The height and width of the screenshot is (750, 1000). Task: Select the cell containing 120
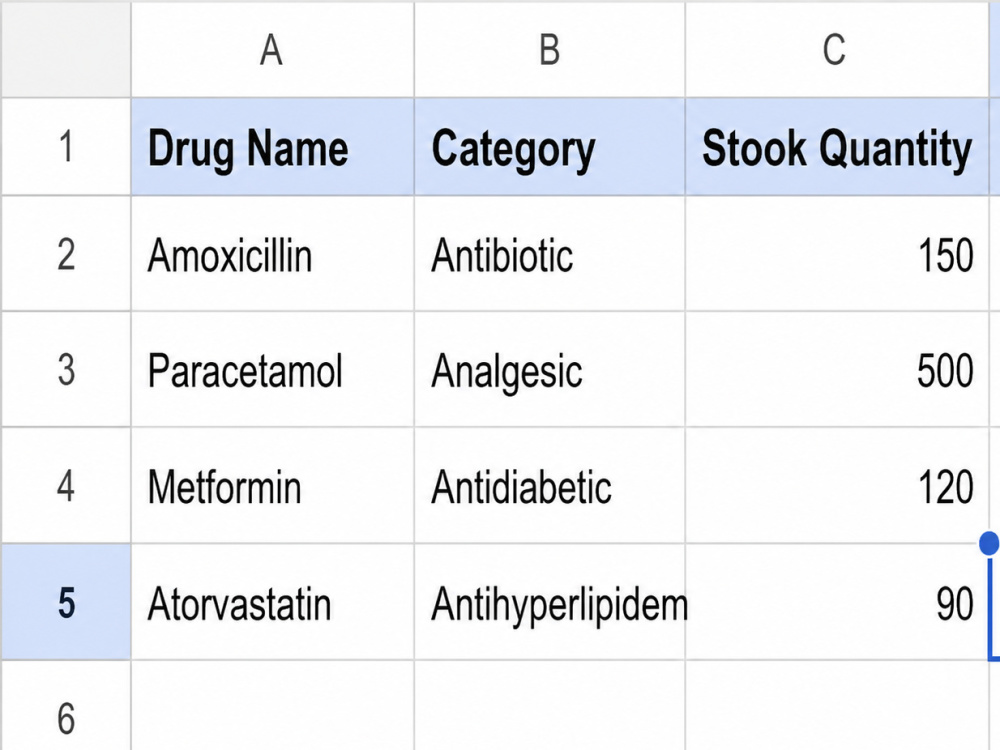click(837, 486)
